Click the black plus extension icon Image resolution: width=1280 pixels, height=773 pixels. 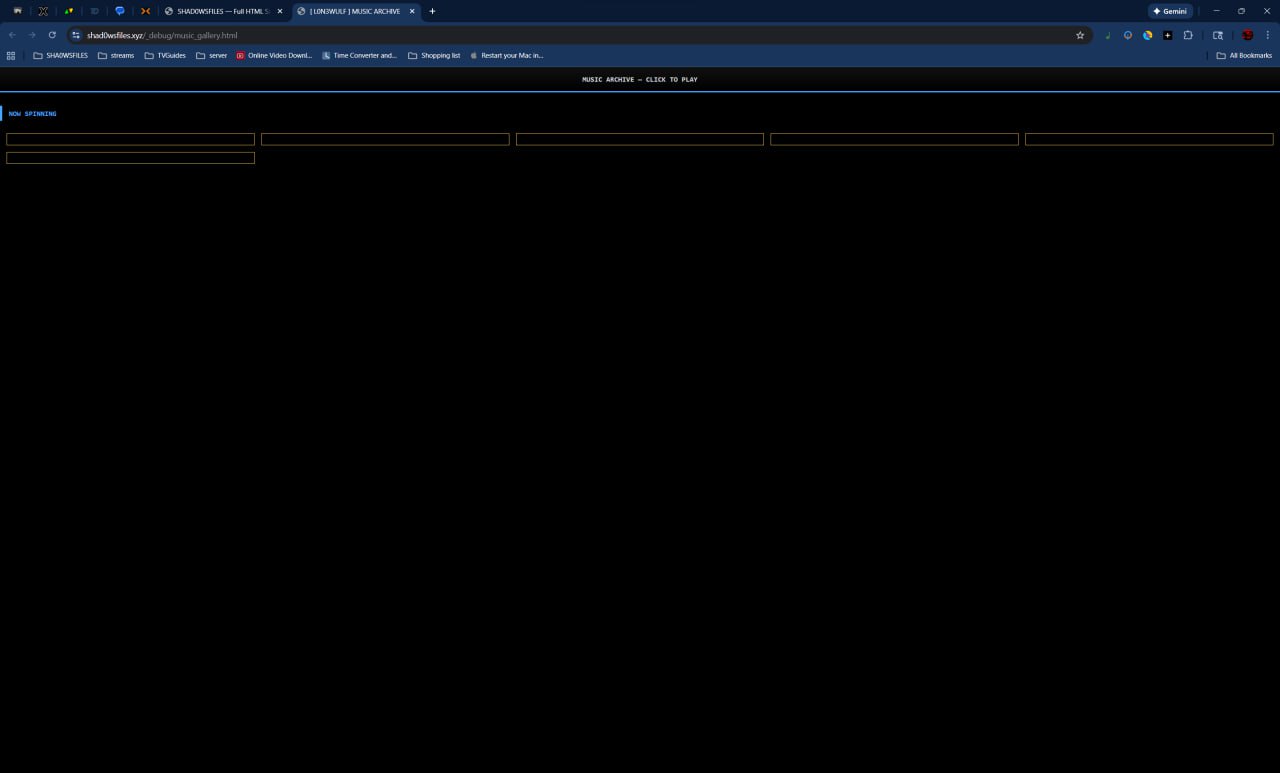pos(1167,35)
